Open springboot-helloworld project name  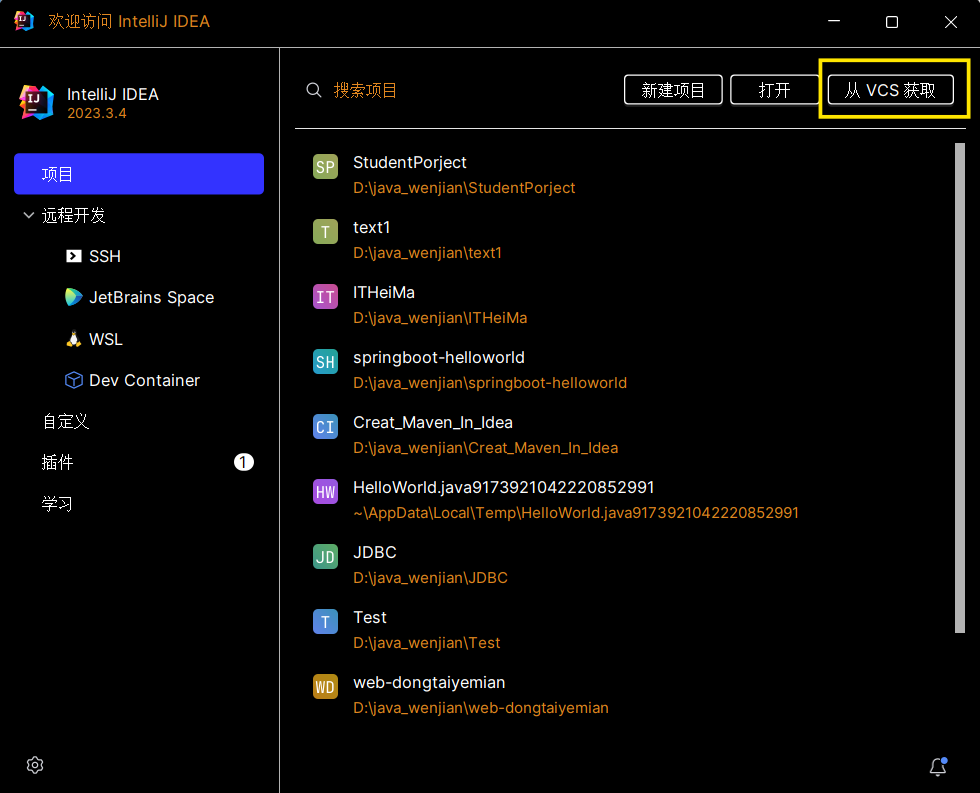tap(439, 357)
